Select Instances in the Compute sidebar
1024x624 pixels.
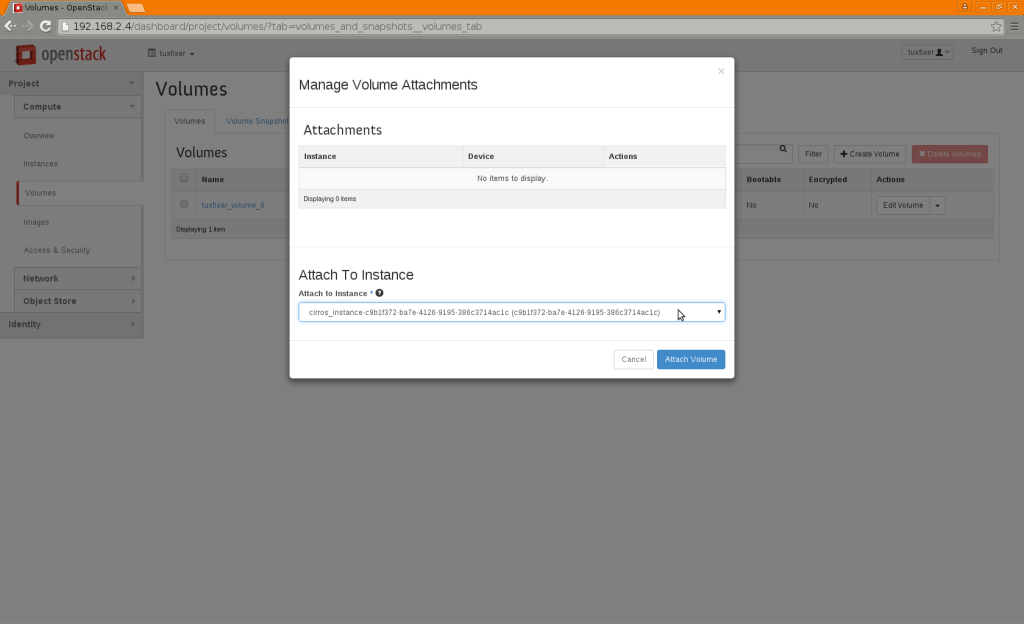(40, 163)
